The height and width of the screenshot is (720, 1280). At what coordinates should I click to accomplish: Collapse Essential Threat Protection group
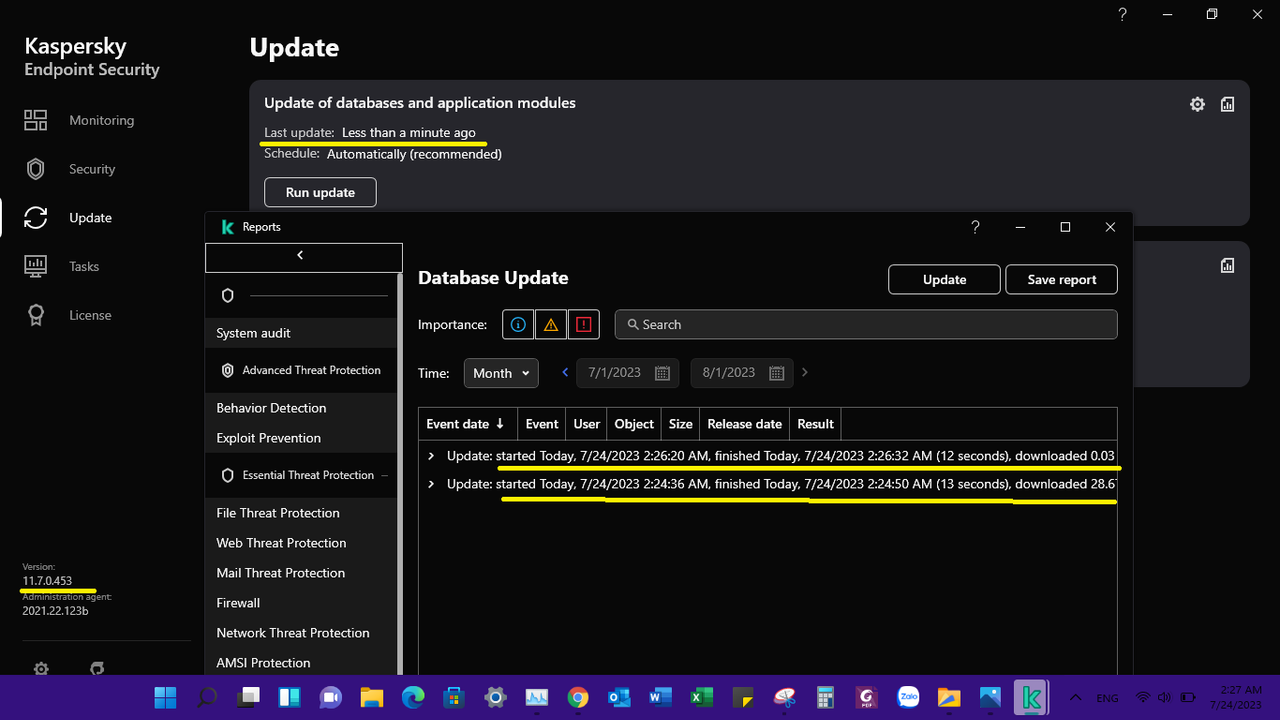point(303,475)
